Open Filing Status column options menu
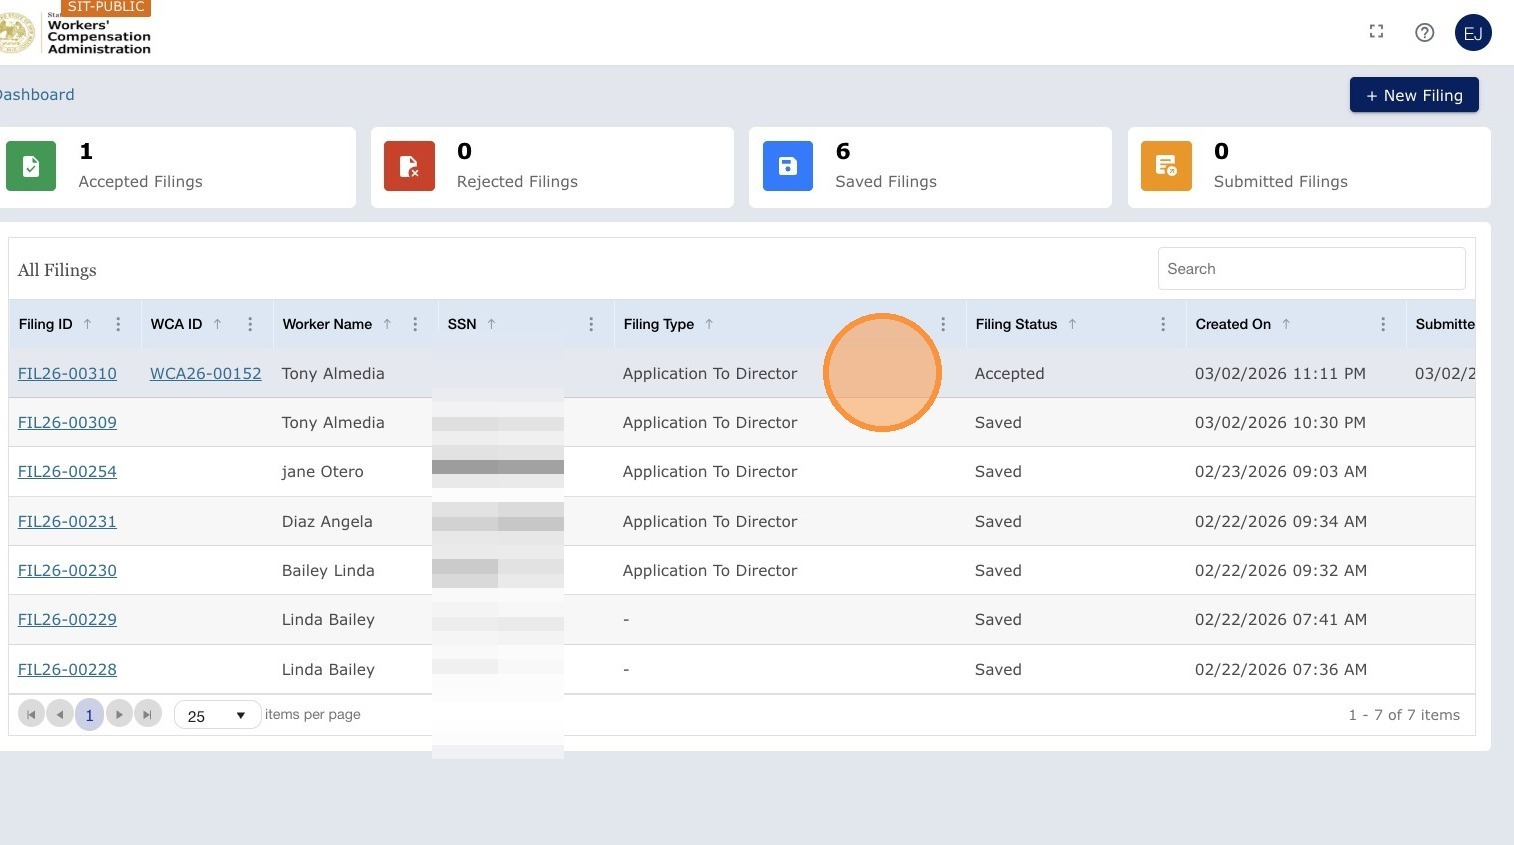Viewport: 1514px width, 845px height. [x=1163, y=324]
